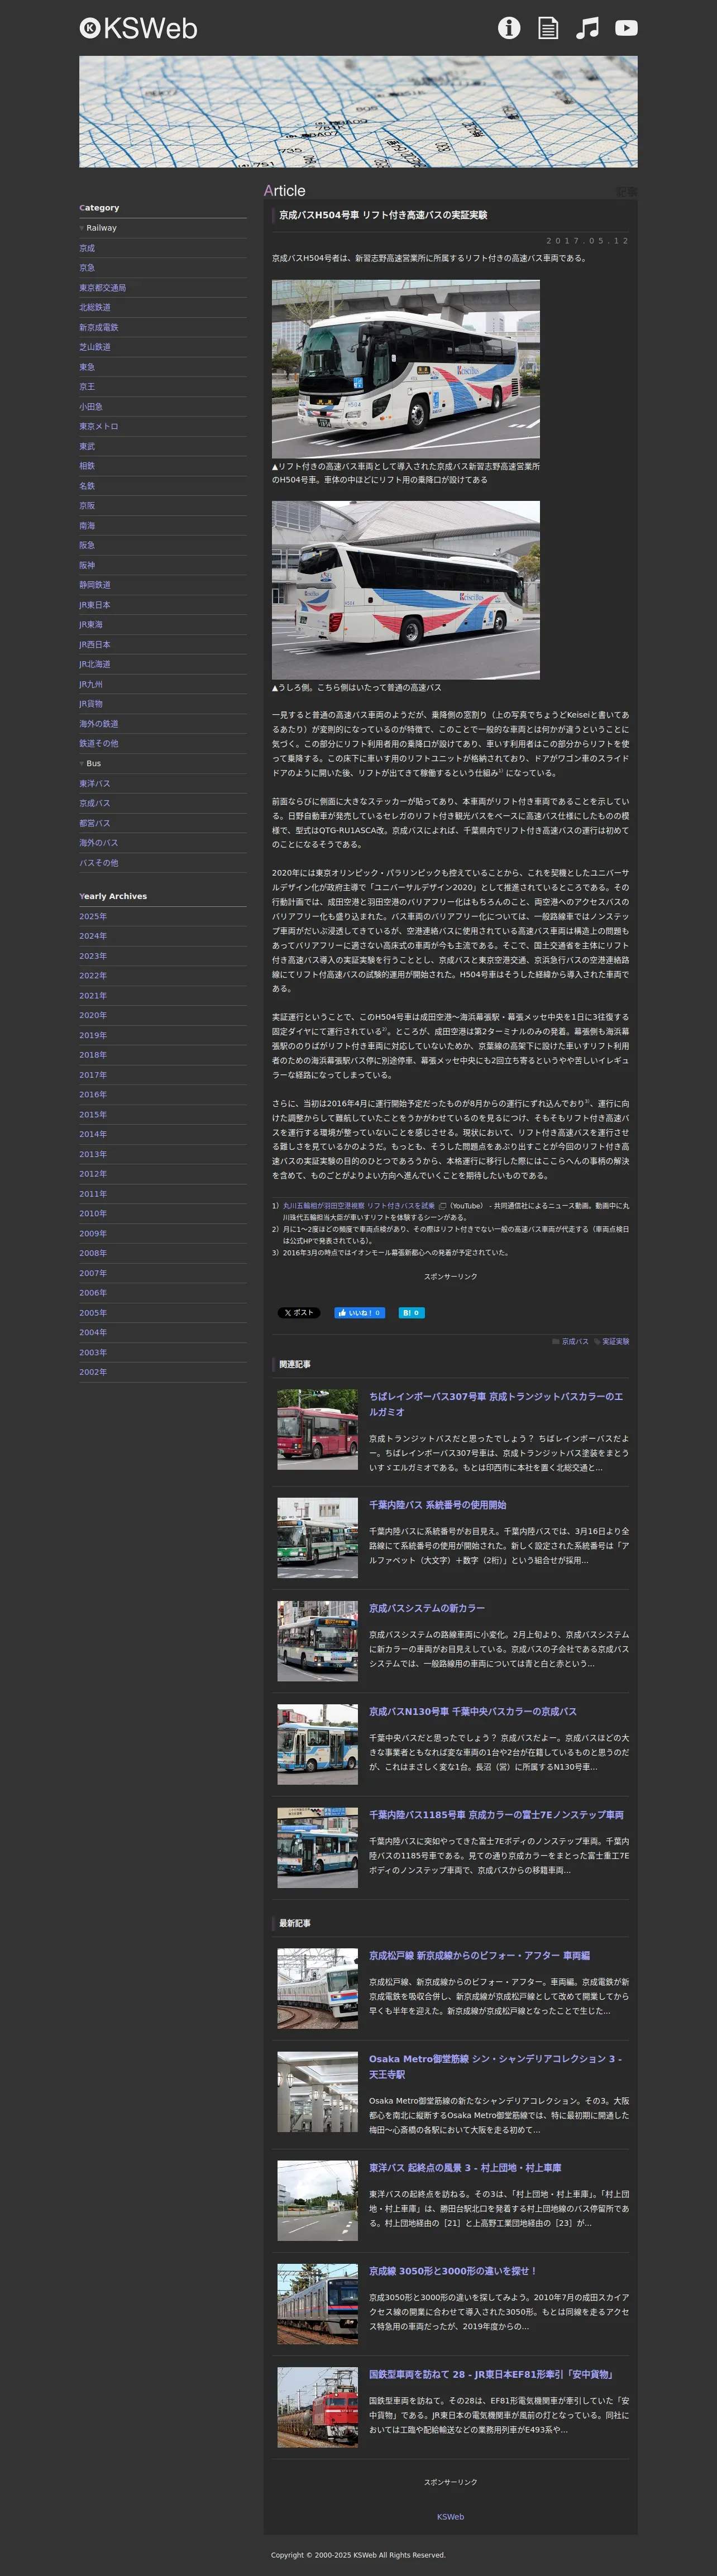Open the 京成 railway category link
This screenshot has width=717, height=2576.
point(87,248)
